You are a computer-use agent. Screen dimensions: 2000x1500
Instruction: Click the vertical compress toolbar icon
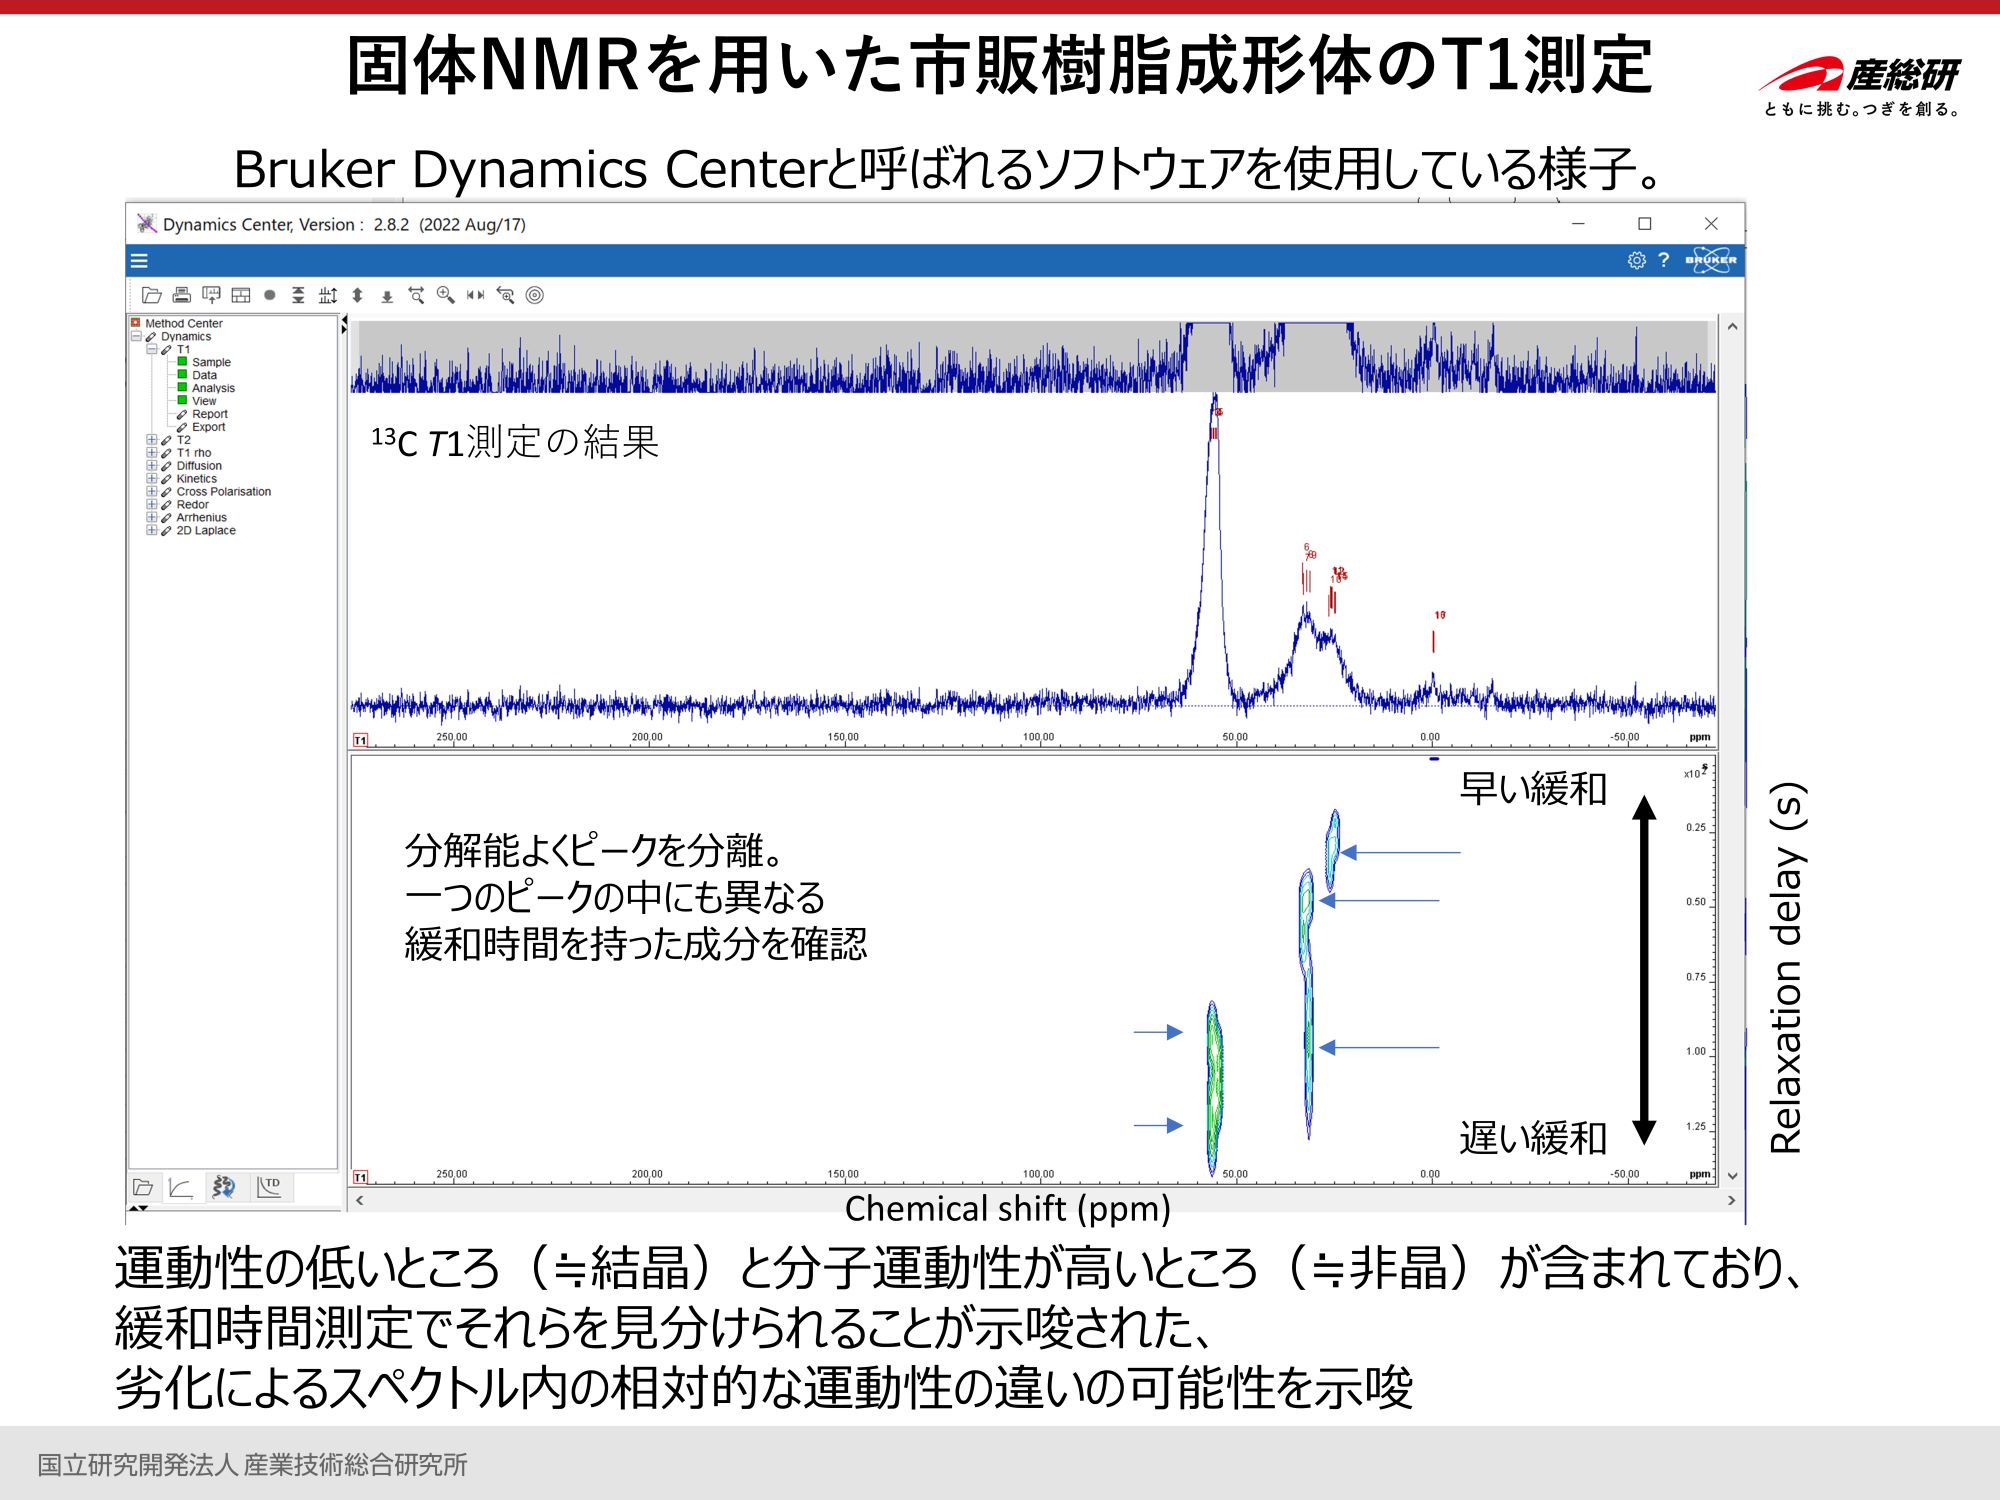[298, 295]
